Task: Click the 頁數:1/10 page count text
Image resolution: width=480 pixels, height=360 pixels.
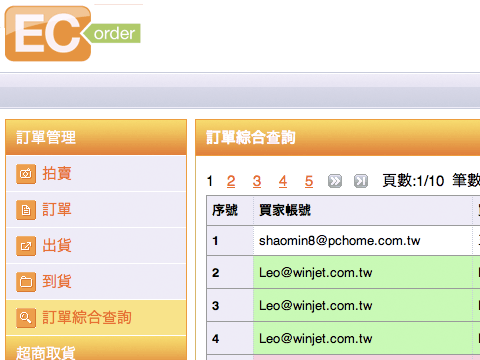Action: [413, 181]
